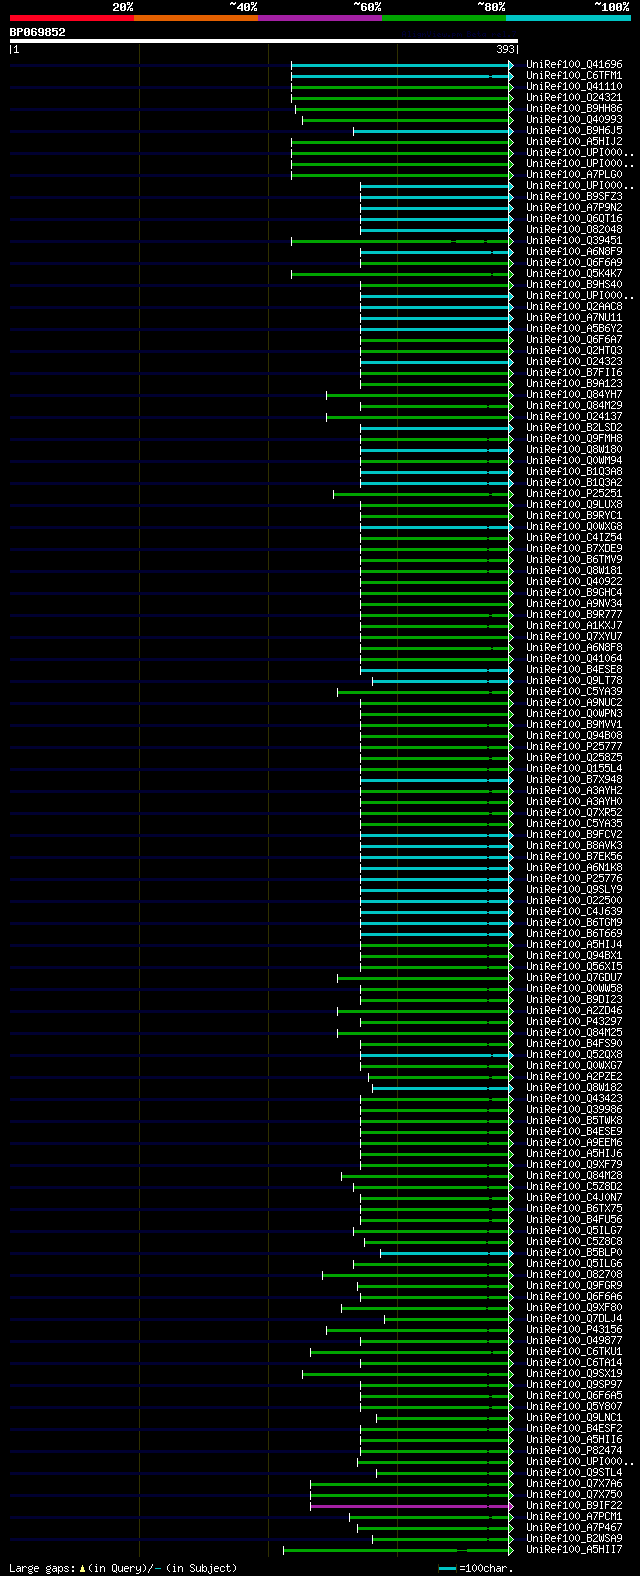Click the UniRef100_A6N8F9 label

pos(574,252)
